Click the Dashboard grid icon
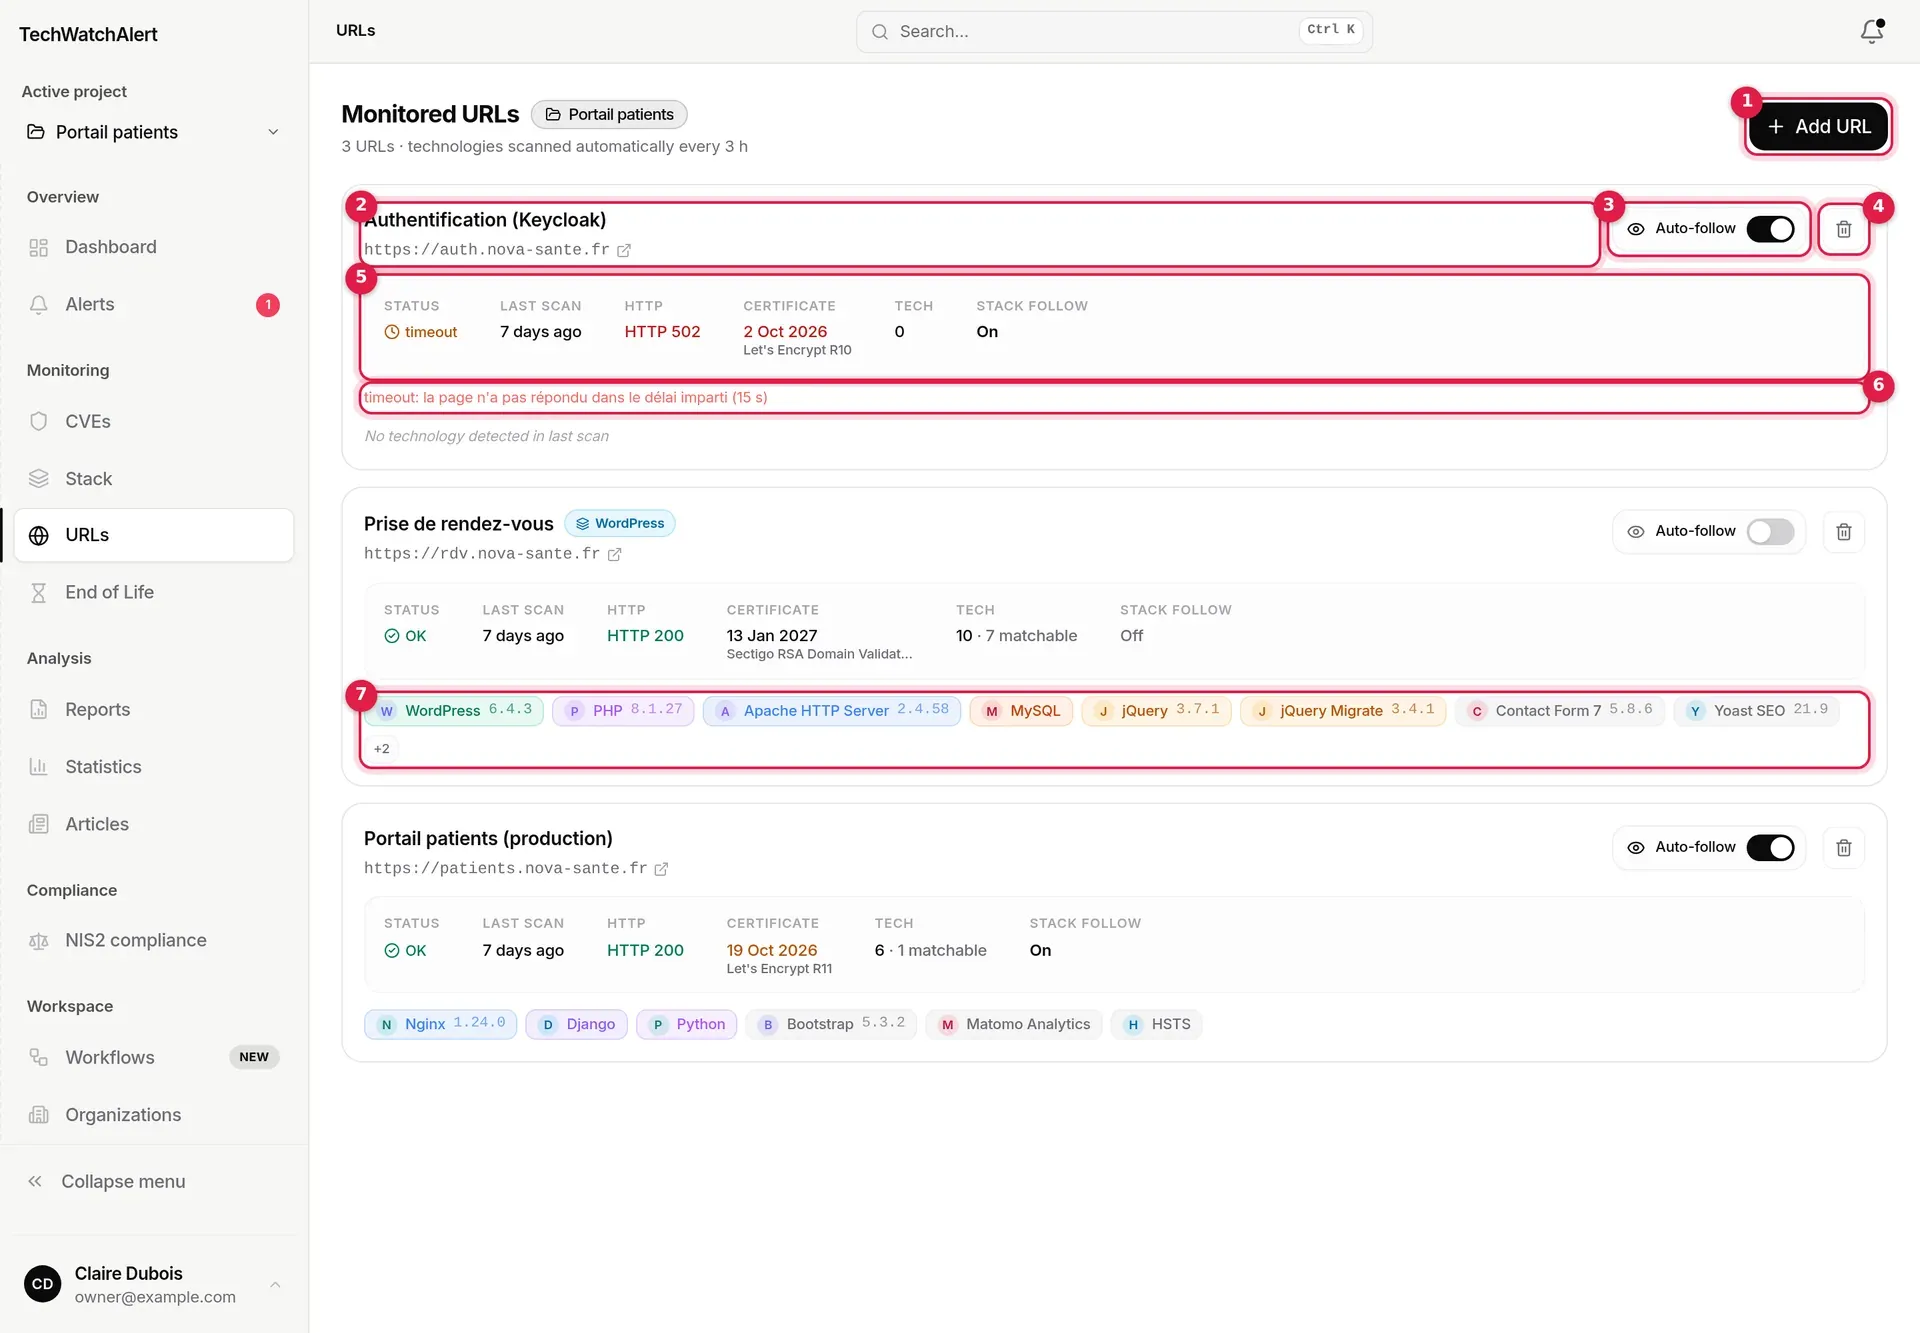 point(39,247)
